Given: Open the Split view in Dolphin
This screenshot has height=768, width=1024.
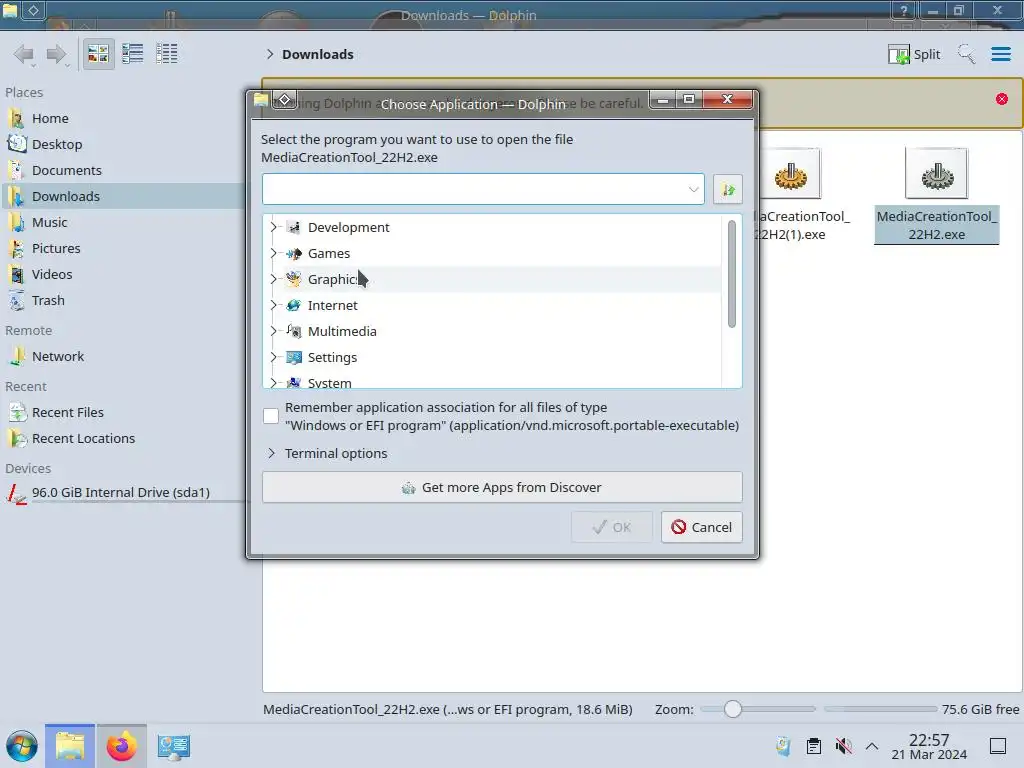Looking at the screenshot, I should (x=914, y=54).
